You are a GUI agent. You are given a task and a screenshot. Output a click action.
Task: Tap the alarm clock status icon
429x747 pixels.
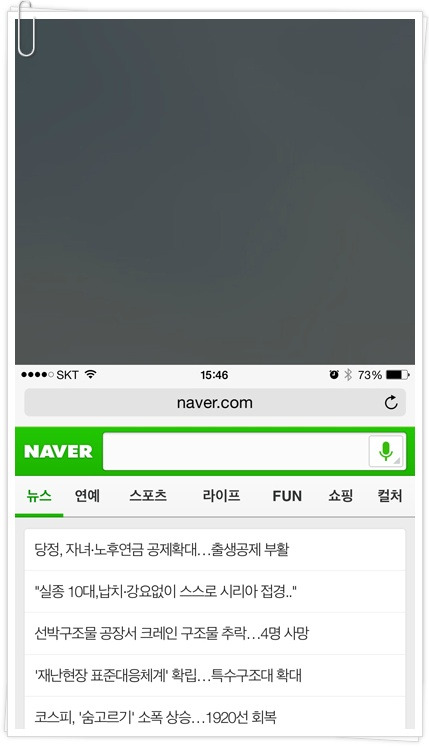pos(334,375)
